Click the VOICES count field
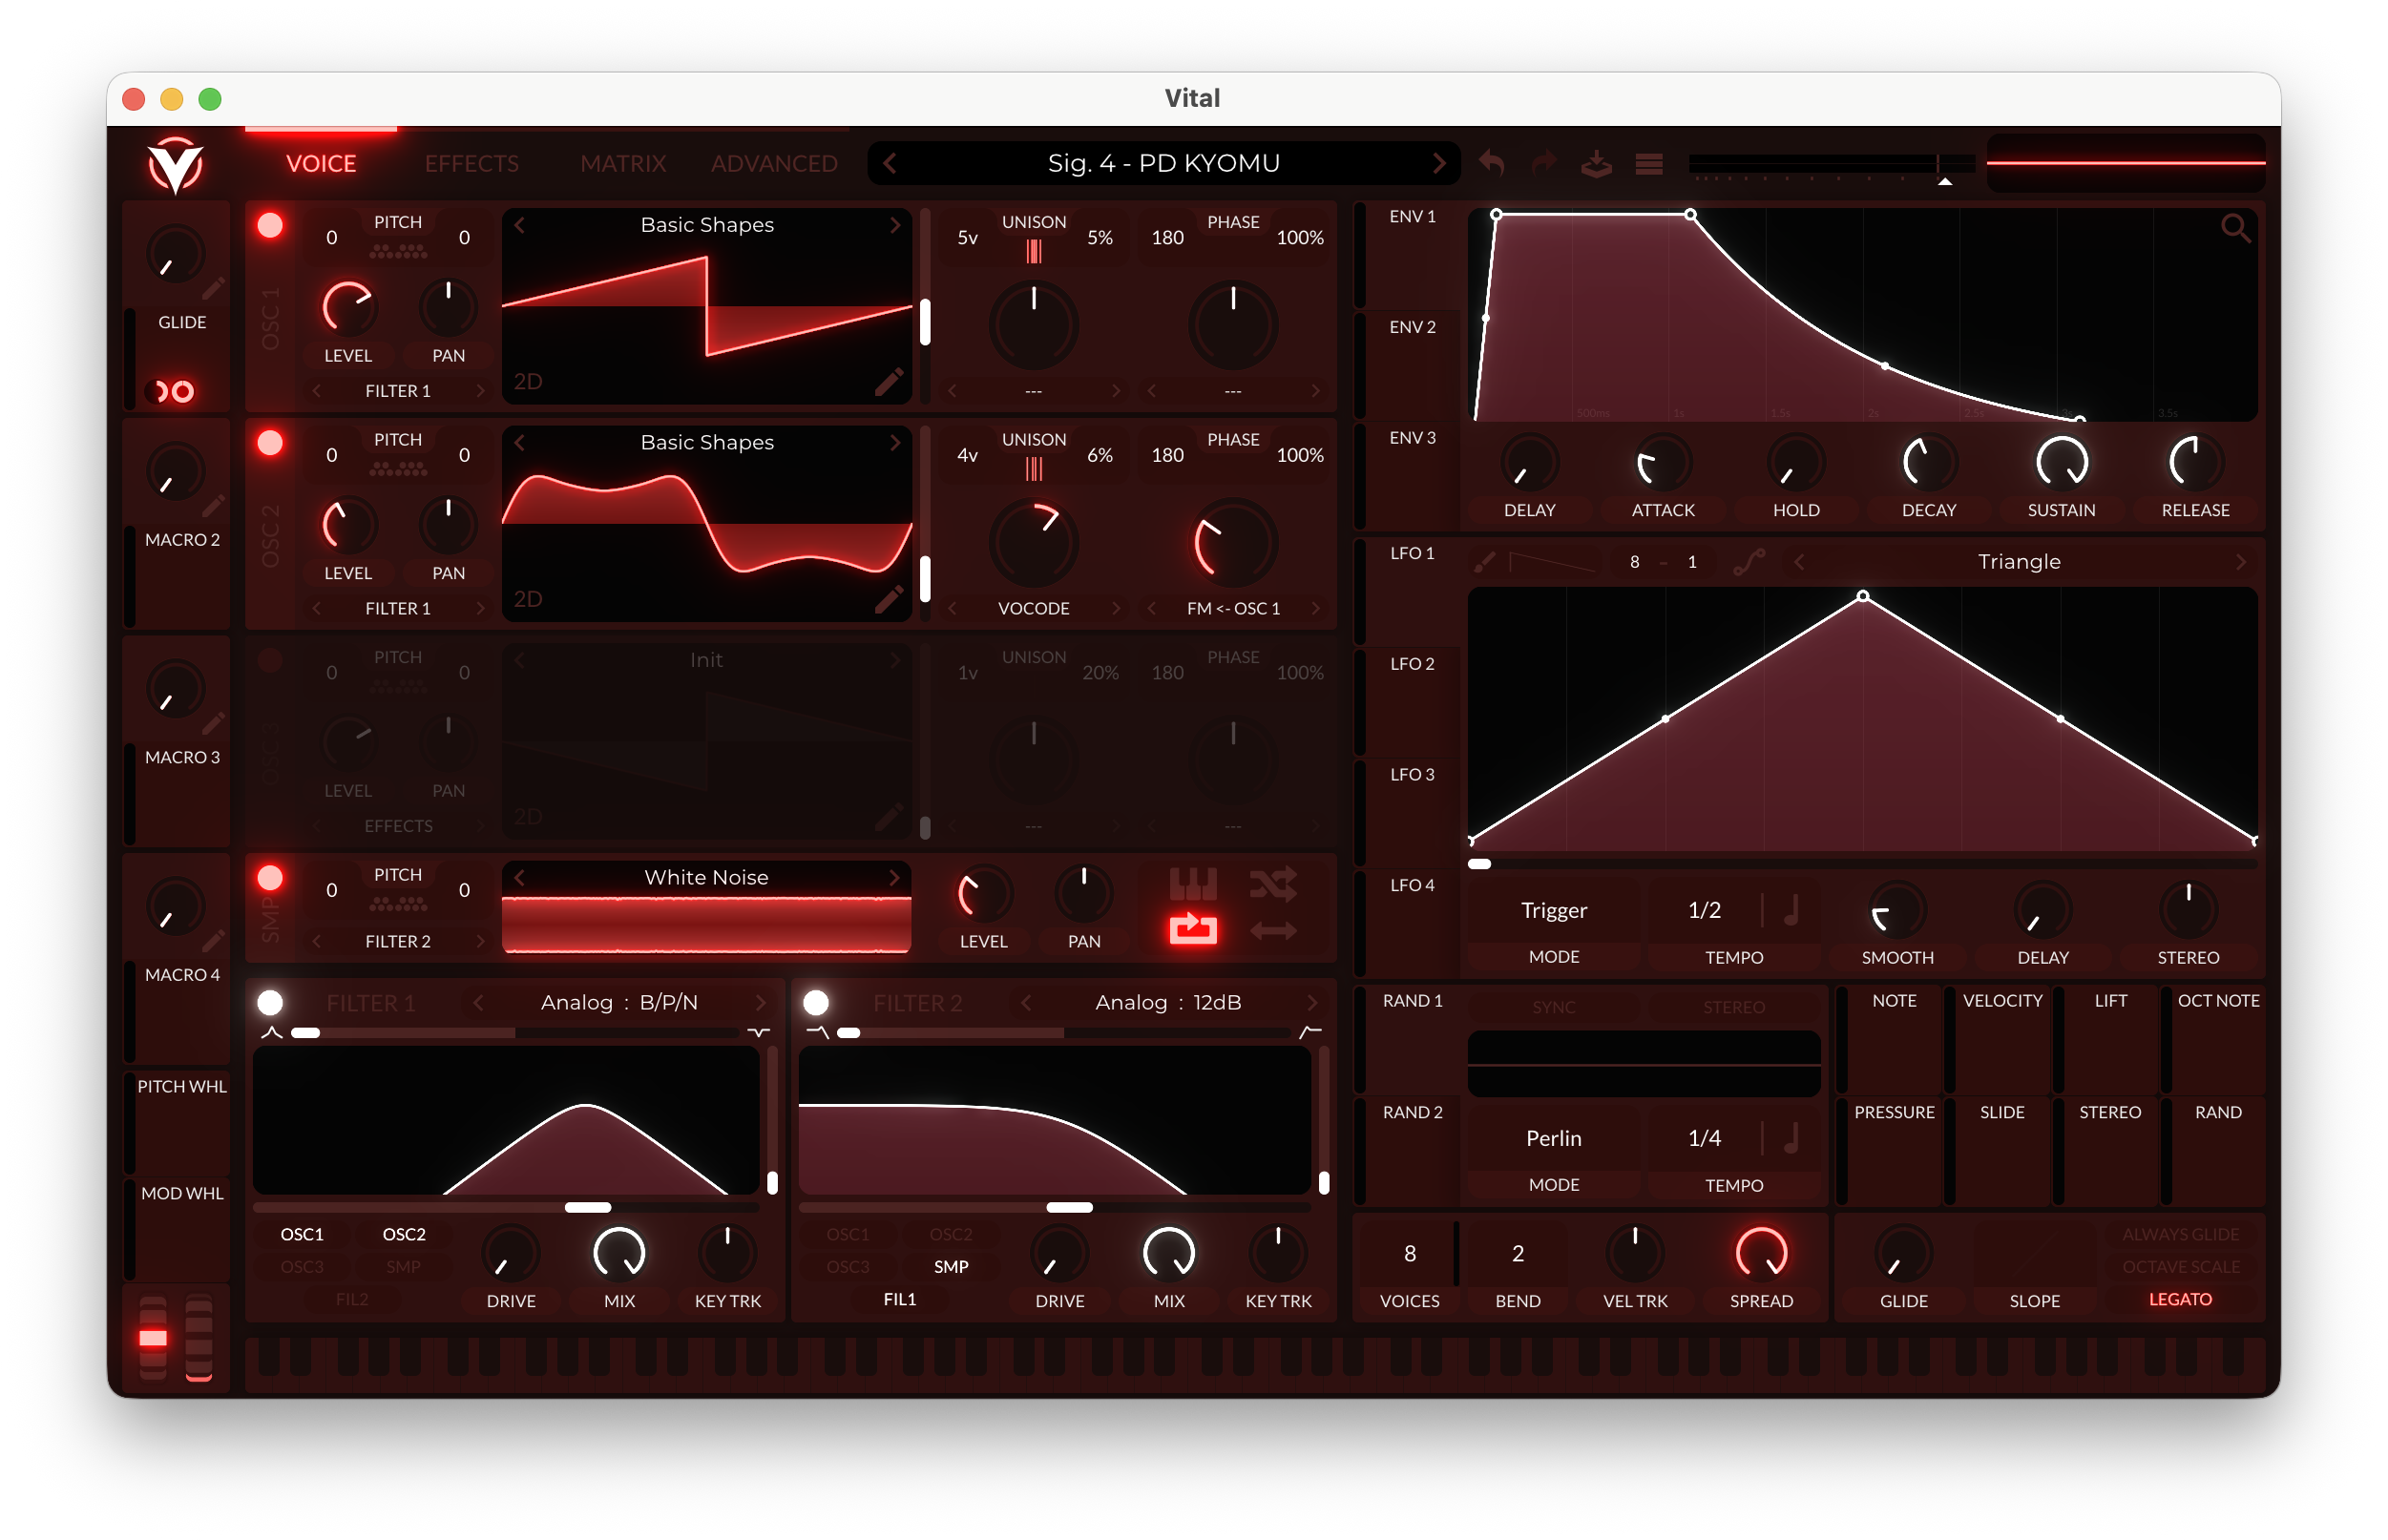 (1409, 1253)
